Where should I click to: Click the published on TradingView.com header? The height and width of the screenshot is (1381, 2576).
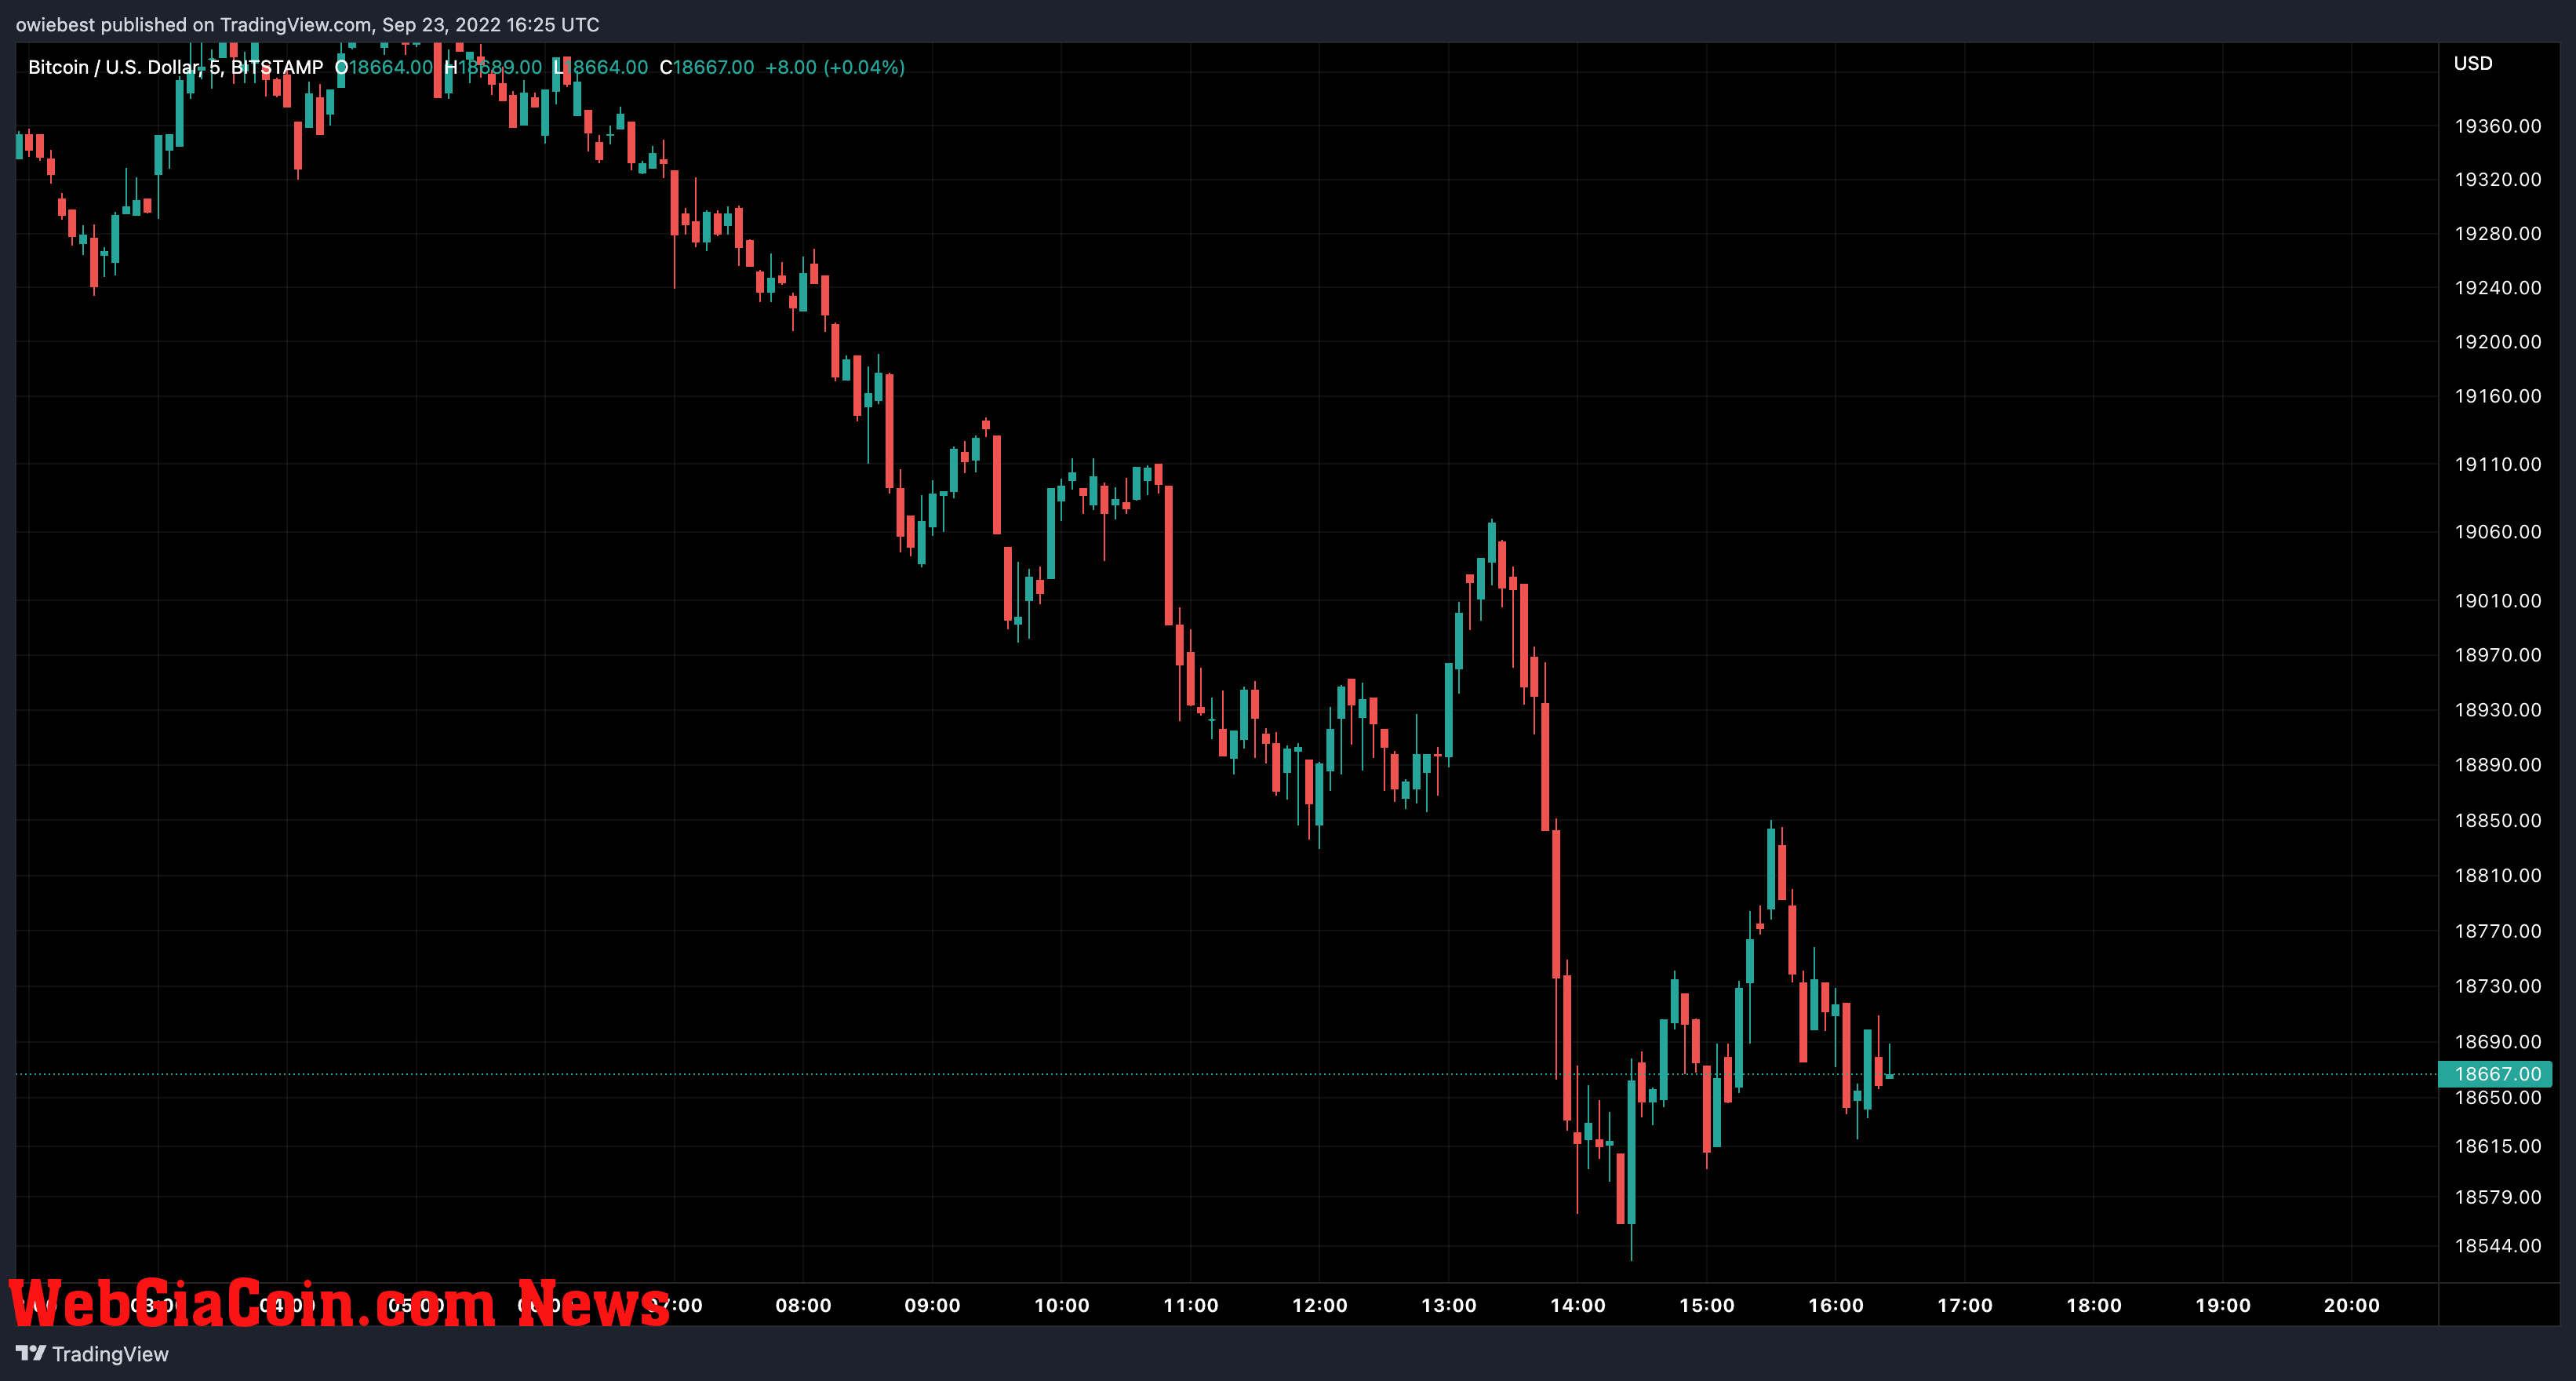pyautogui.click(x=308, y=24)
